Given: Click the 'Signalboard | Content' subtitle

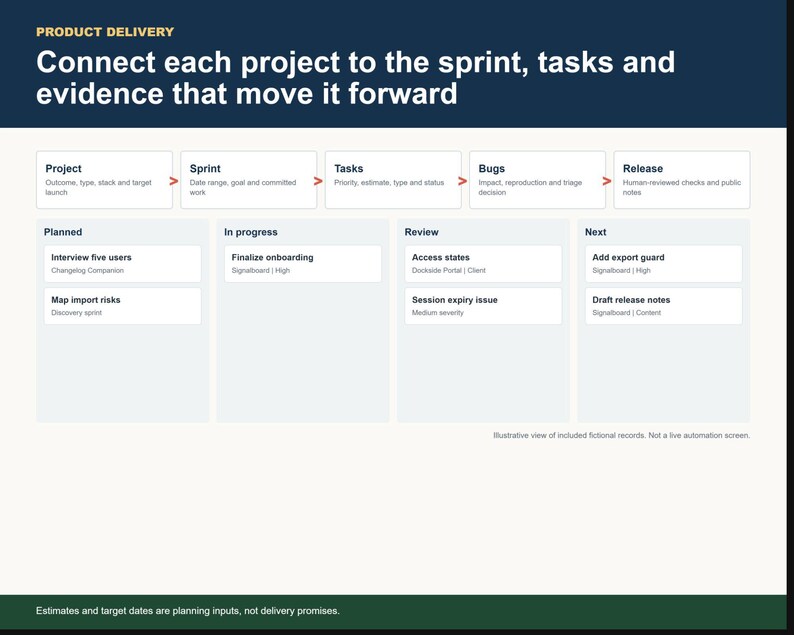Looking at the screenshot, I should [626, 313].
